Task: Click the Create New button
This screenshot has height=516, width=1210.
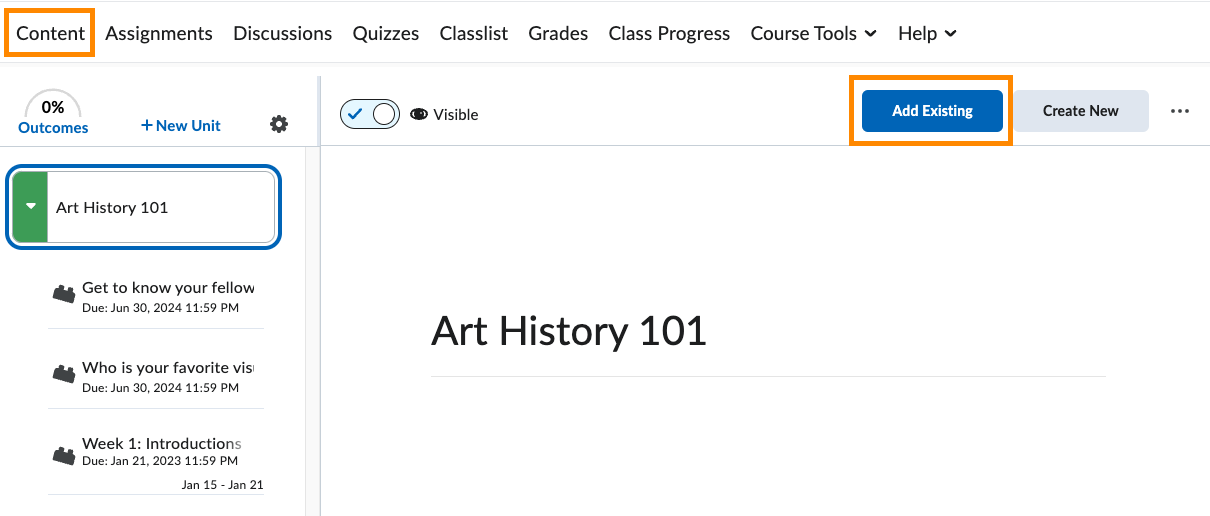Action: point(1080,111)
